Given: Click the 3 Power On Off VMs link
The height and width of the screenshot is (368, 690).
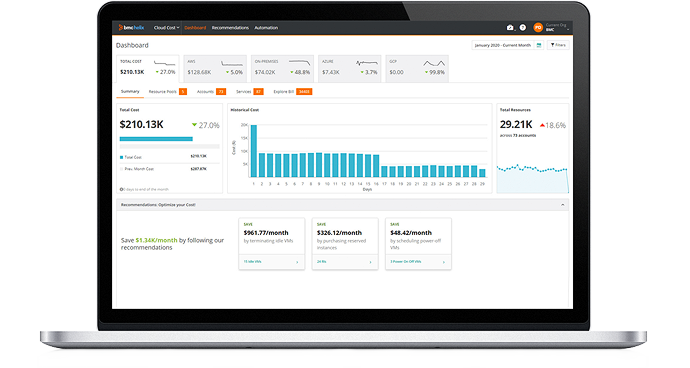Looking at the screenshot, I should 406,261.
